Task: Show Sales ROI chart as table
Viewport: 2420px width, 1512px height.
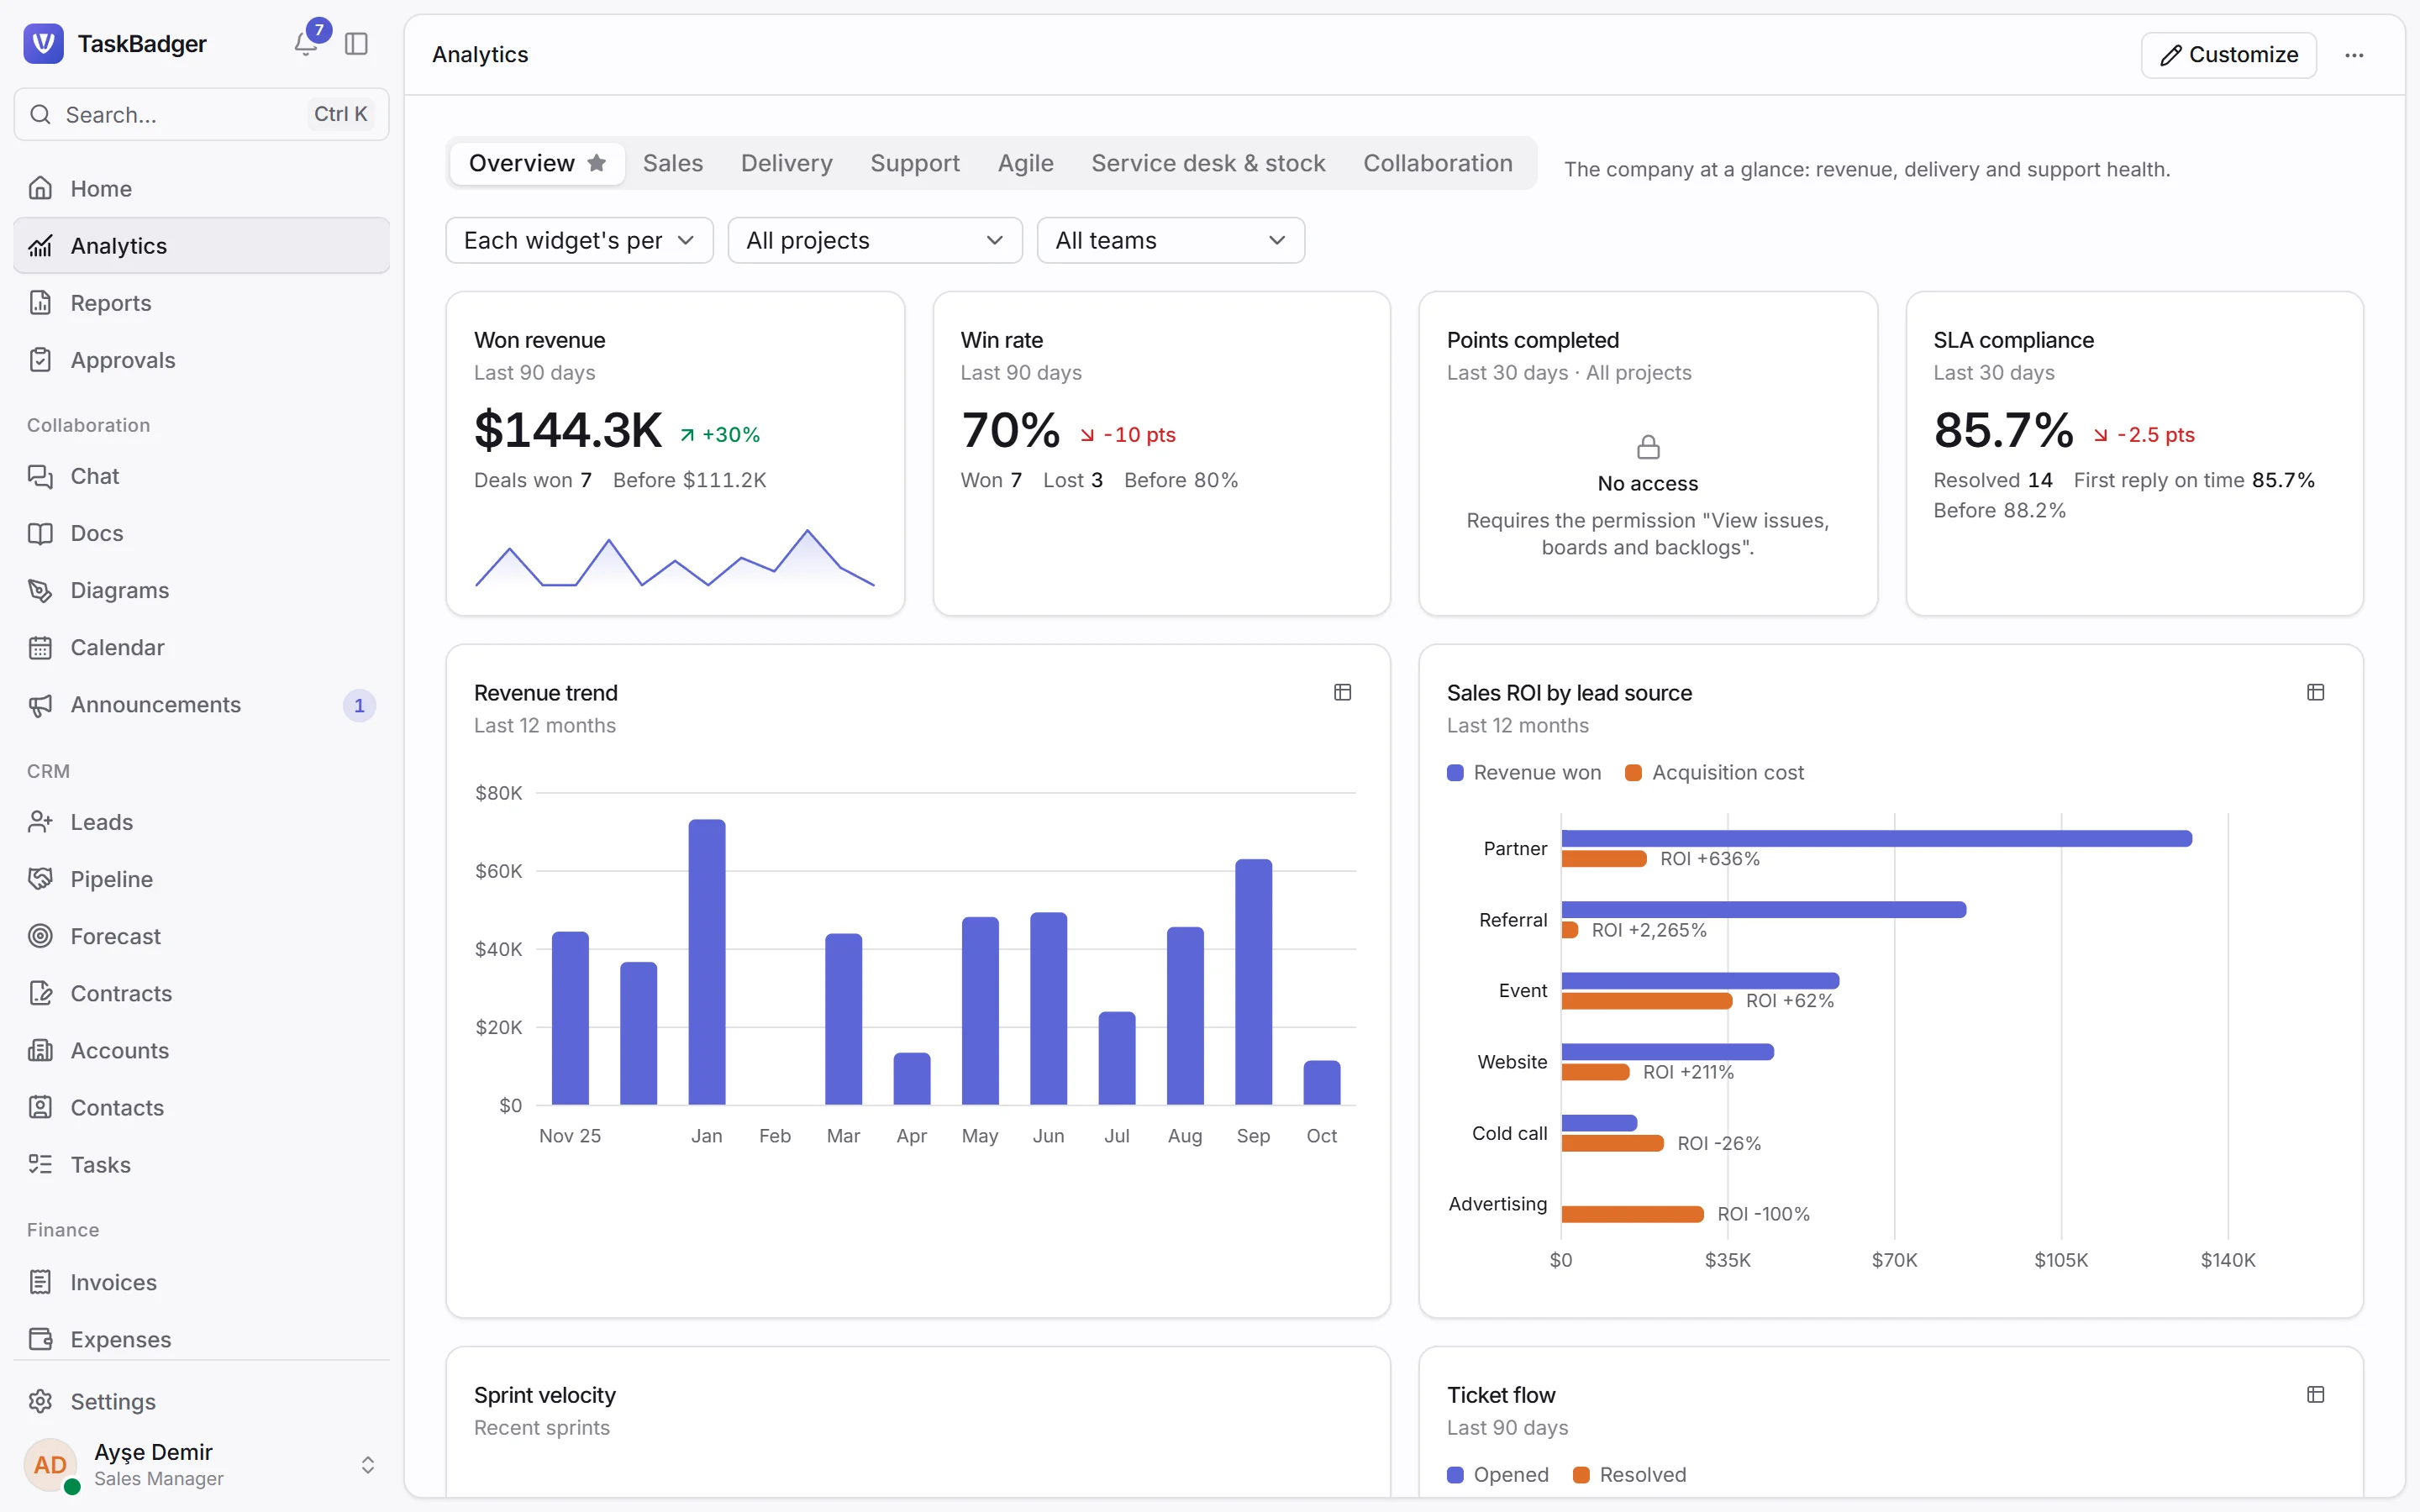Action: [x=2315, y=692]
